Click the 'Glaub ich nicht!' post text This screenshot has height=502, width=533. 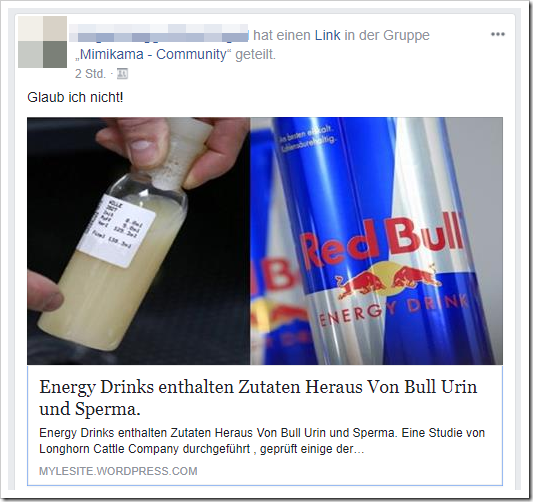(75, 98)
